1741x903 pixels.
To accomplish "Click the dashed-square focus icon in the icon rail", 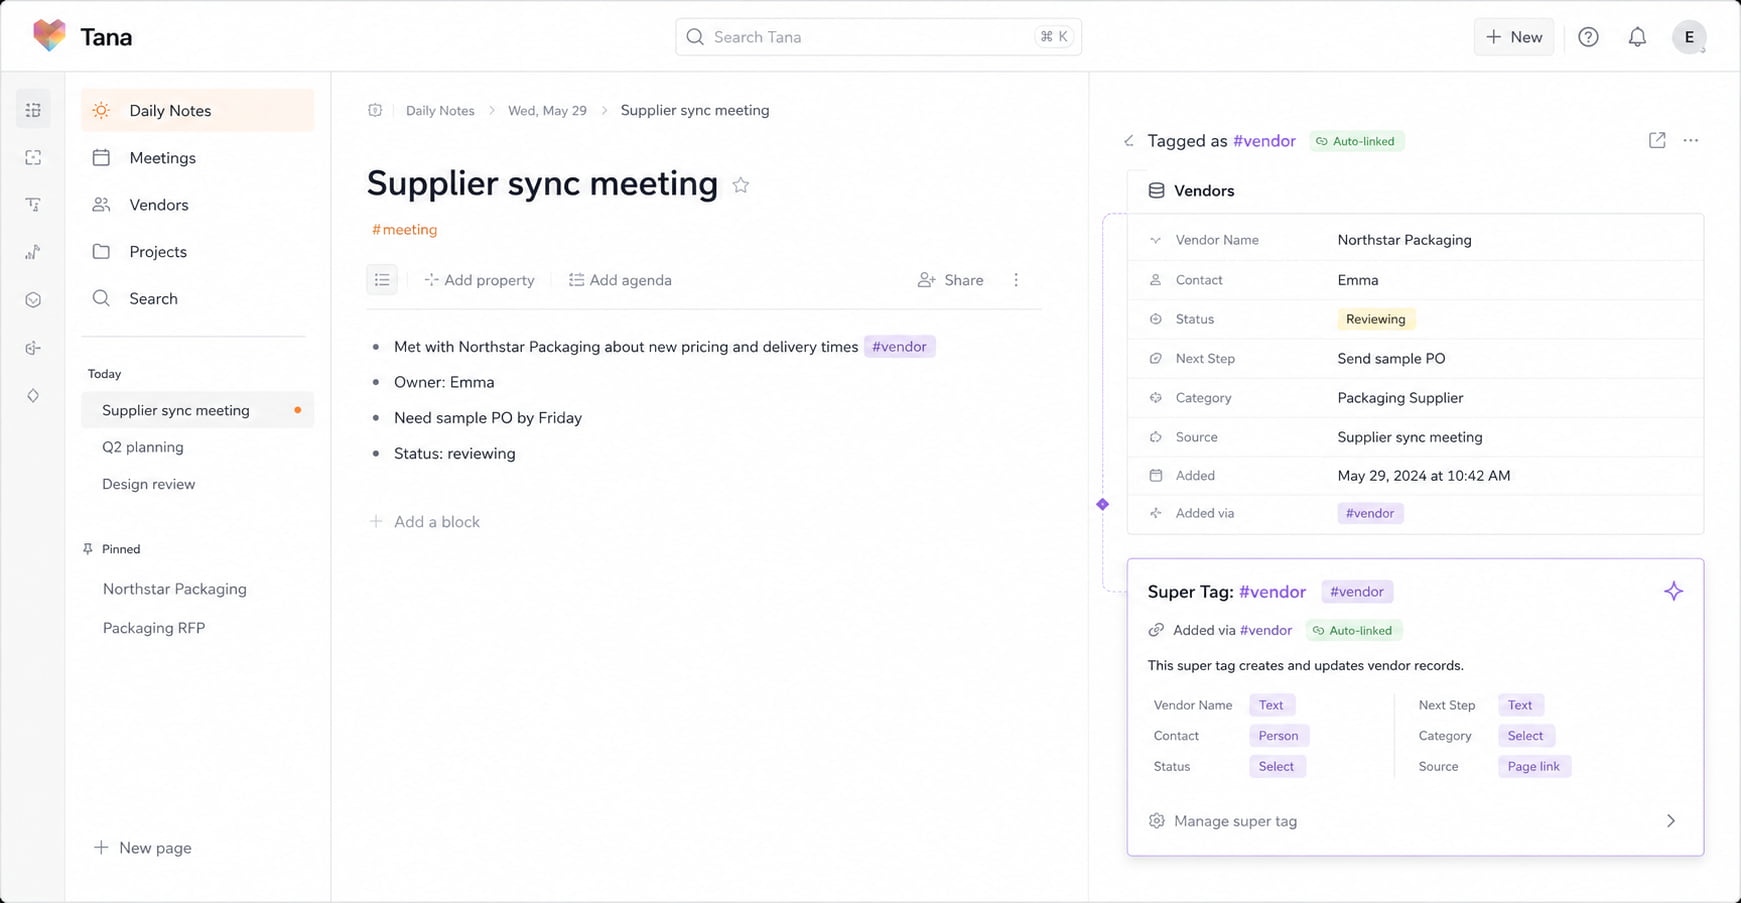I will click(33, 158).
